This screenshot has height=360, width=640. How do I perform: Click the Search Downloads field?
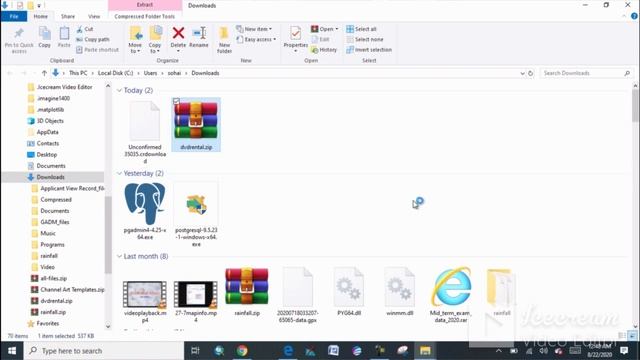point(586,73)
